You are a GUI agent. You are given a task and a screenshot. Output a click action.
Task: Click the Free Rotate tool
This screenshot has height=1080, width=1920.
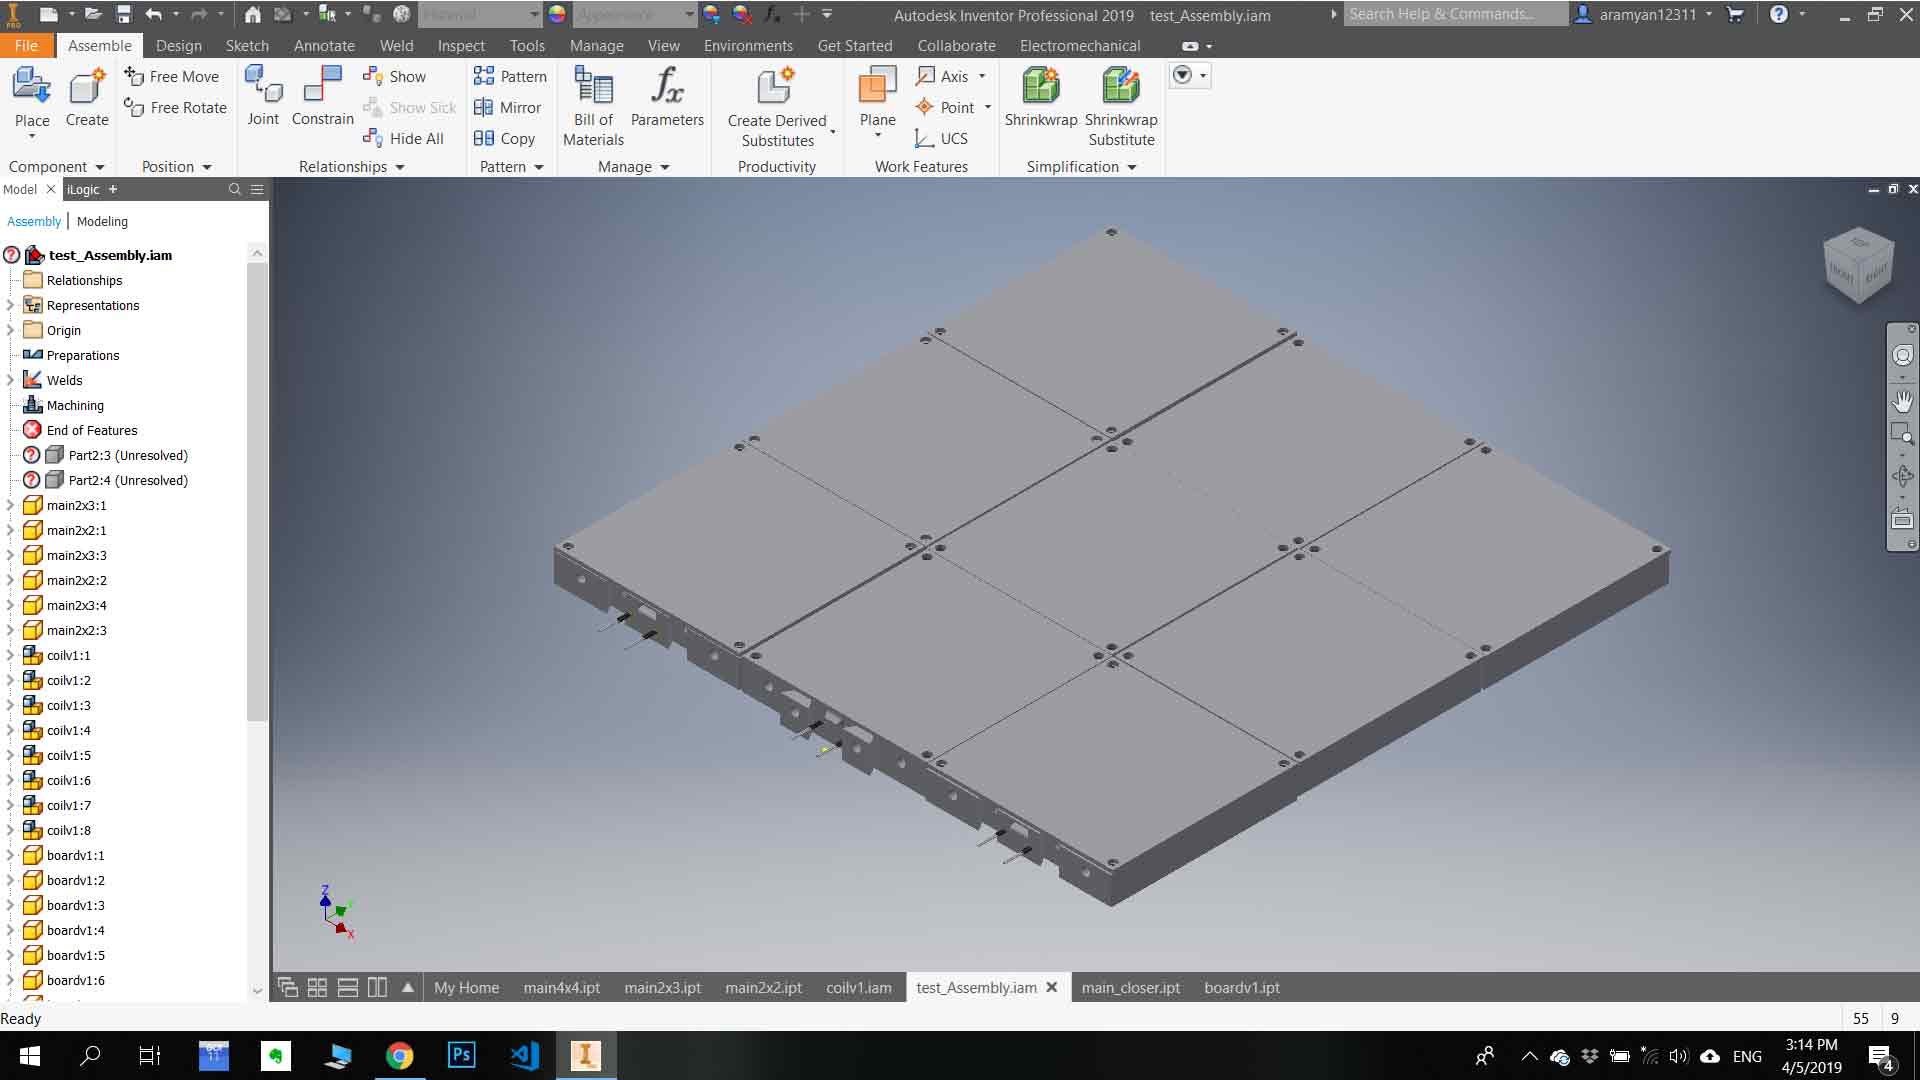tap(176, 107)
